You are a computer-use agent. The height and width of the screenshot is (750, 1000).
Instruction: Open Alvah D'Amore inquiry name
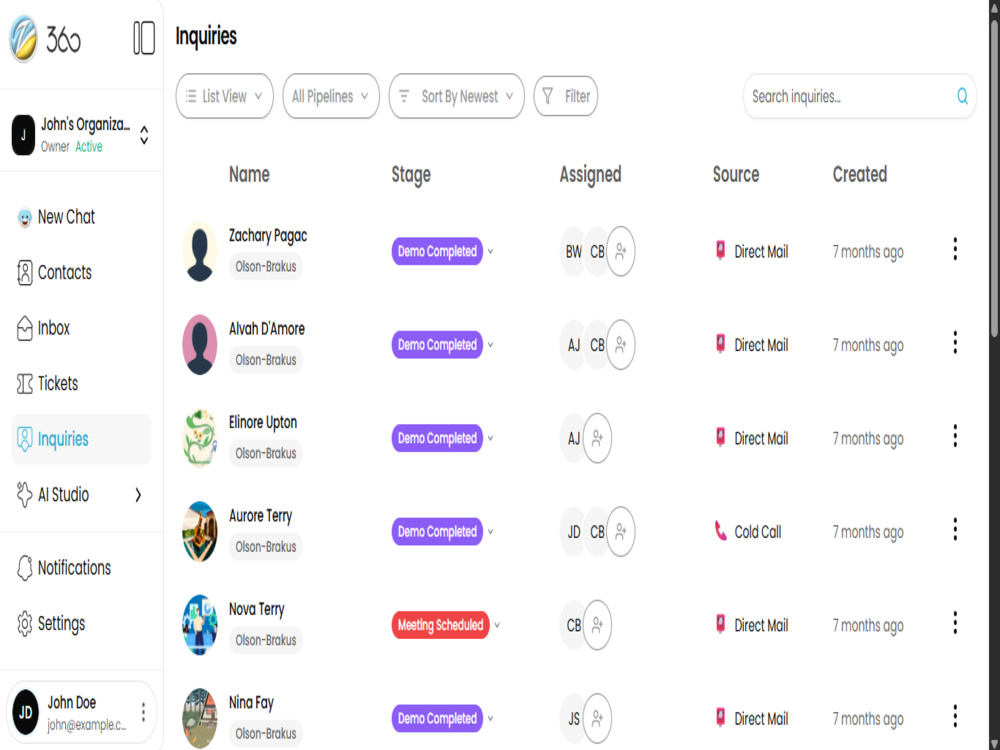tap(267, 329)
